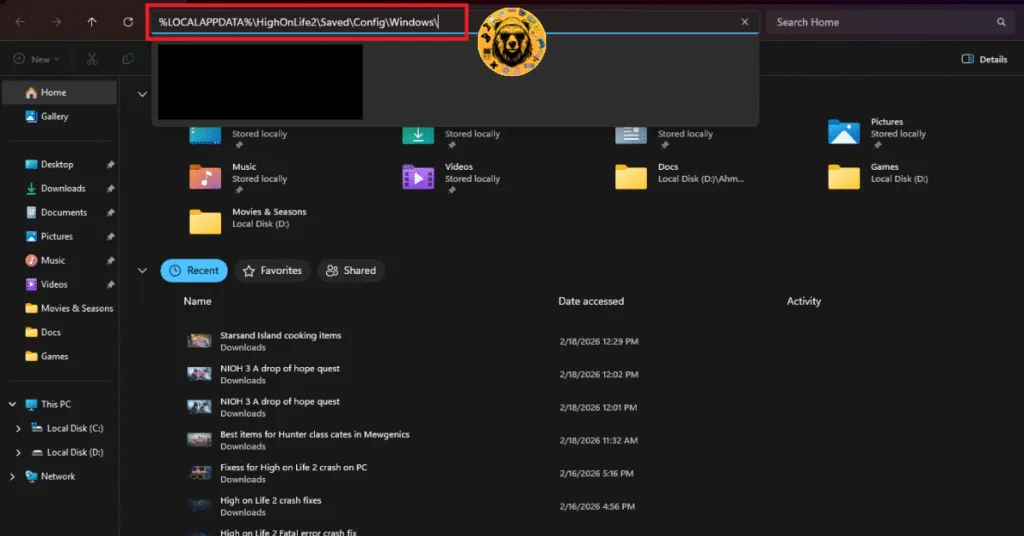Click the Cut scissors icon
The image size is (1024, 536).
click(92, 59)
